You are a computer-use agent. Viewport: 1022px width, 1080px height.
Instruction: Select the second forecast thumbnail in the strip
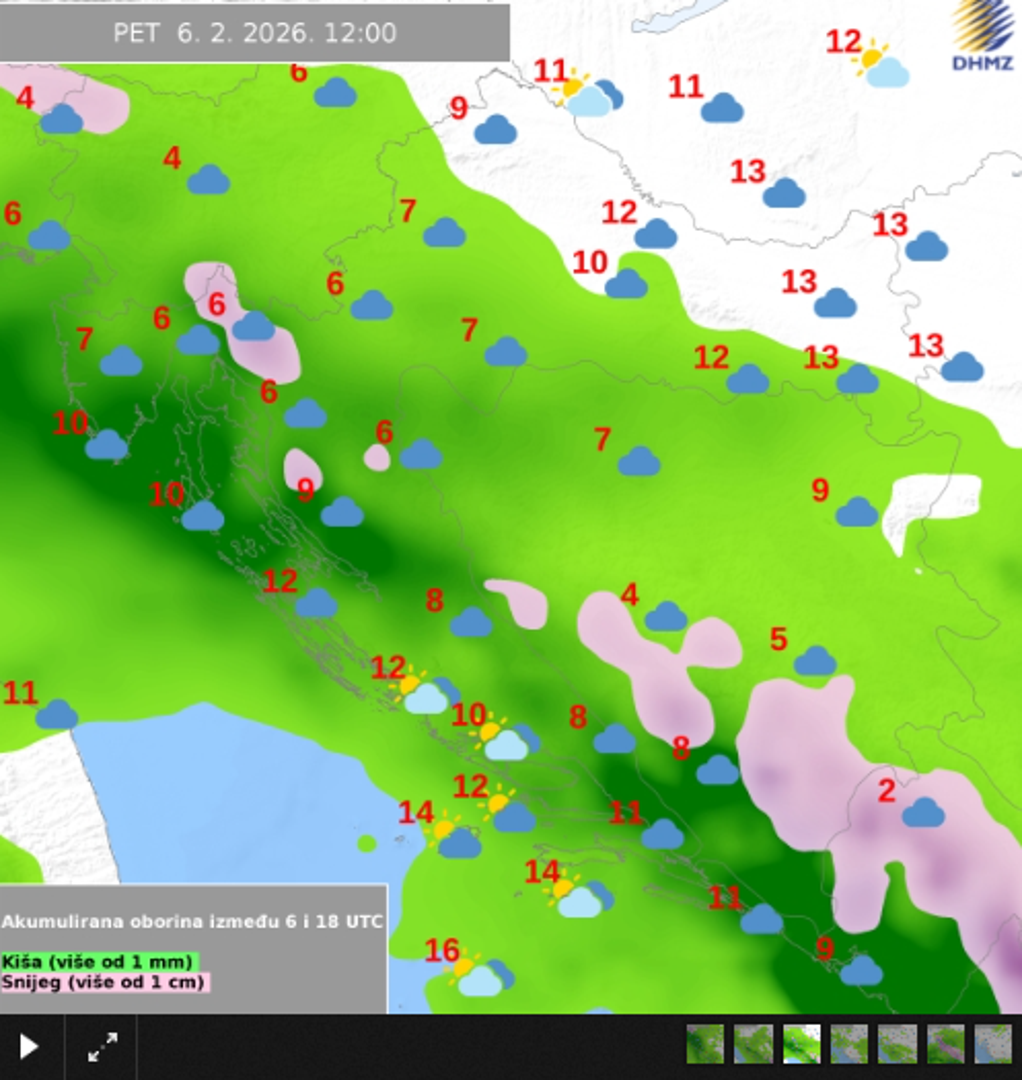point(753,1044)
